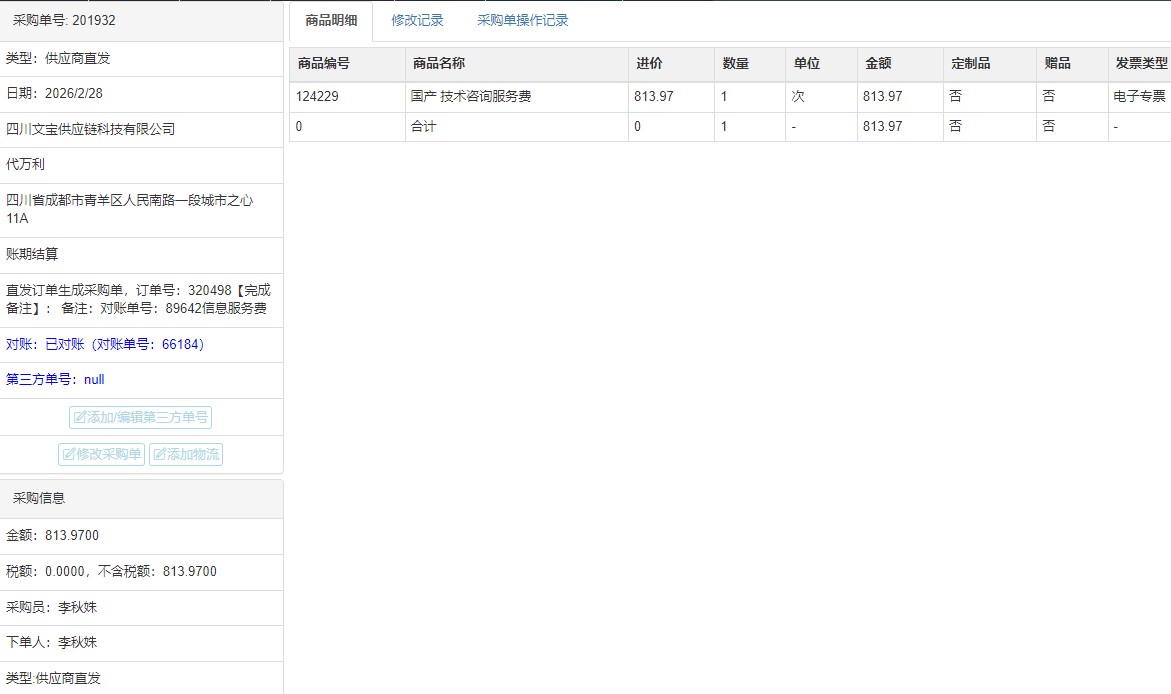Click the 已对账 reconciliation number 66184 text
The width and height of the screenshot is (1171, 694).
(x=105, y=344)
